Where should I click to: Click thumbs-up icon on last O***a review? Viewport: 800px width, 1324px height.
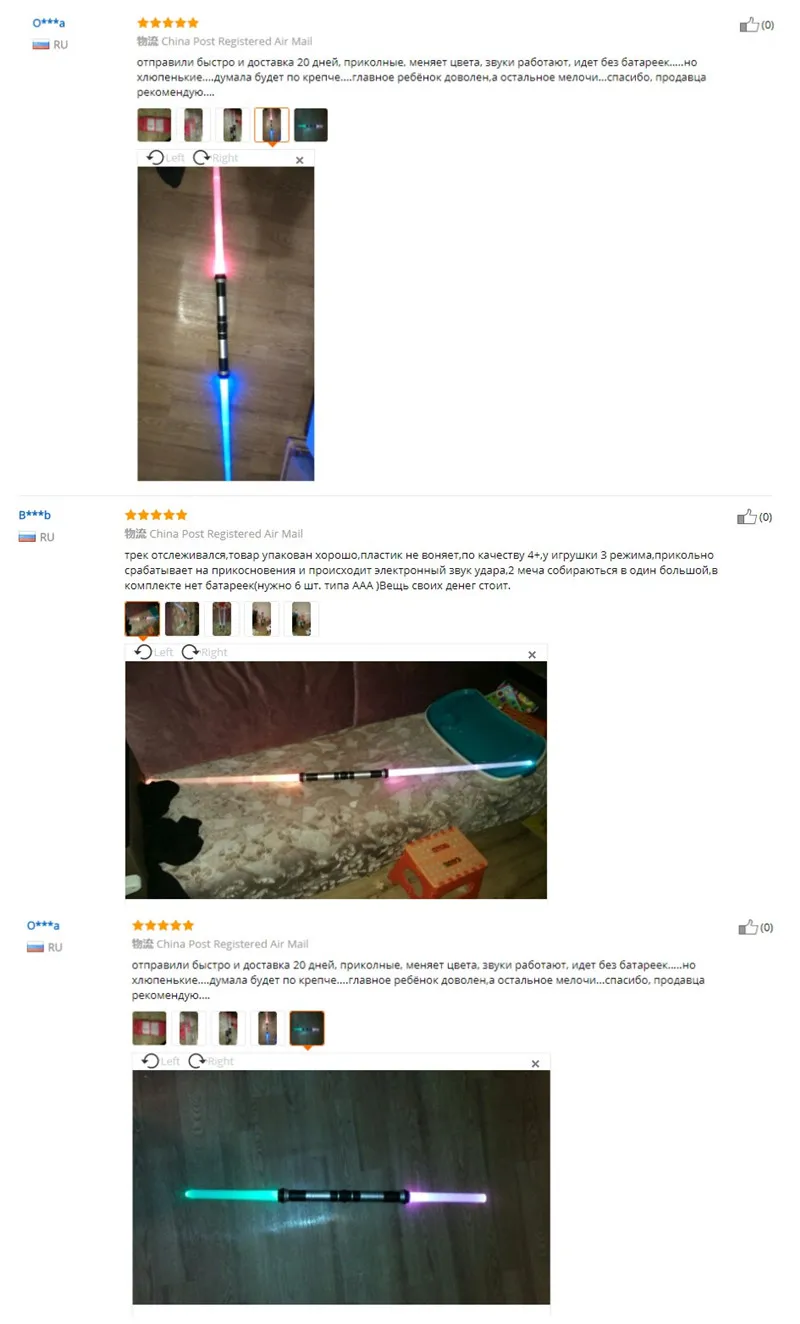(x=748, y=927)
